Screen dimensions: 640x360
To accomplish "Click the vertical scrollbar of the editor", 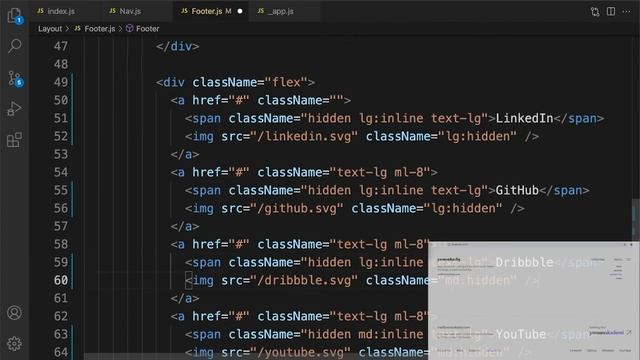I will click(x=636, y=220).
